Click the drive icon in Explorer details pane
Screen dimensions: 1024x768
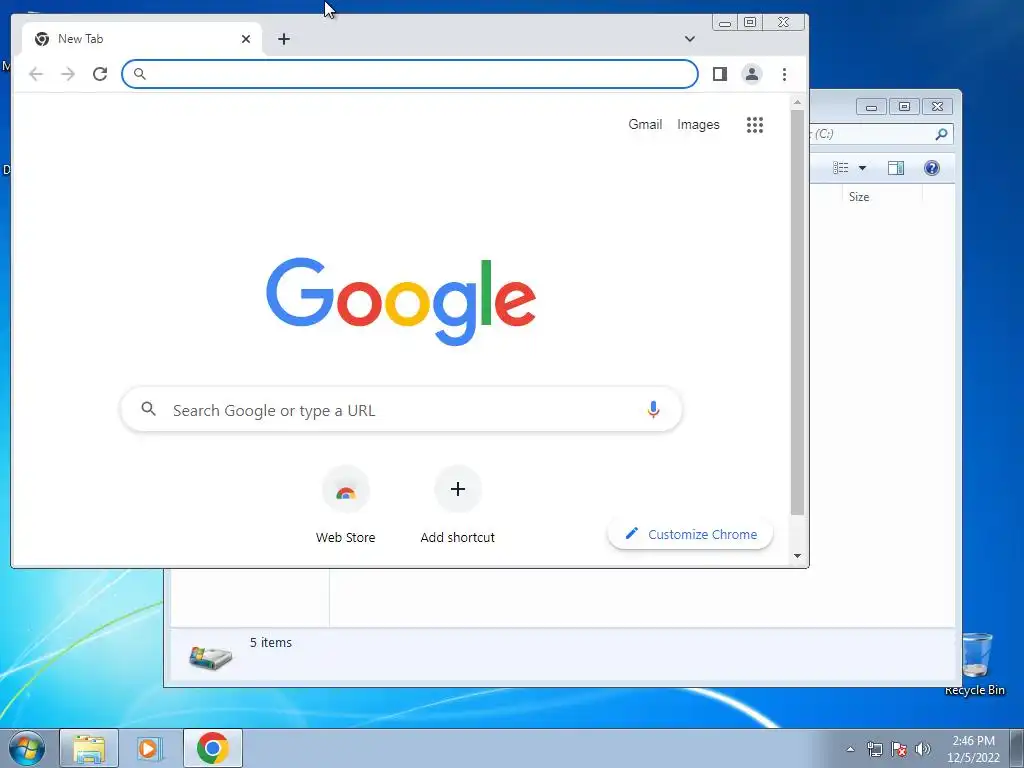click(x=210, y=656)
